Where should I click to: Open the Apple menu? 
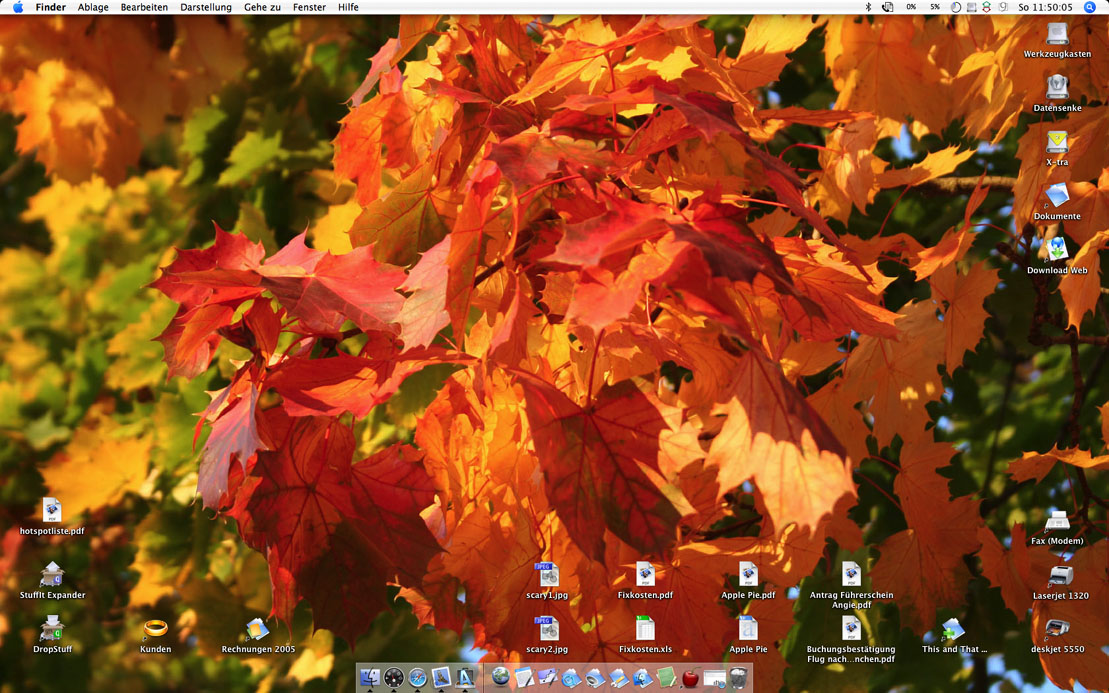tap(18, 7)
